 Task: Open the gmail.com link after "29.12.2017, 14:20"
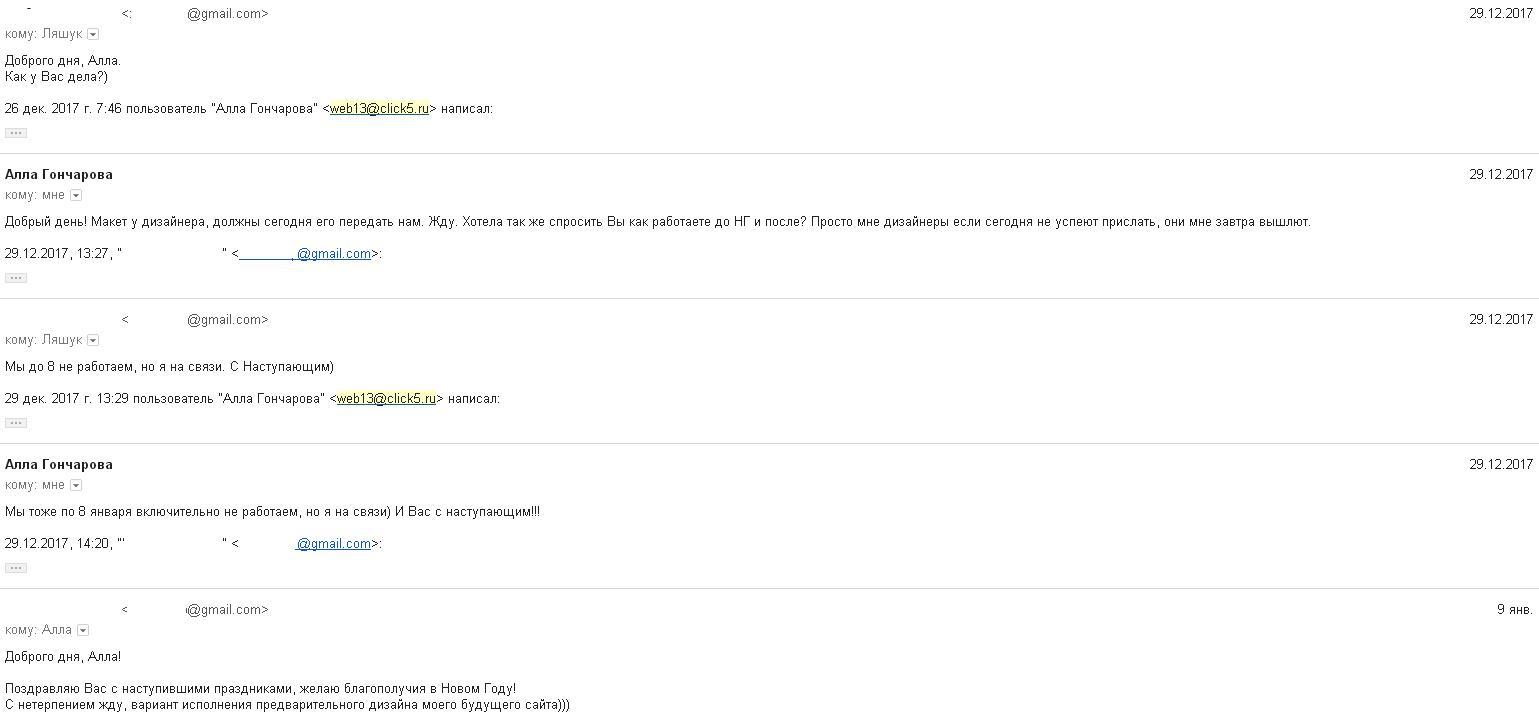pyautogui.click(x=333, y=544)
